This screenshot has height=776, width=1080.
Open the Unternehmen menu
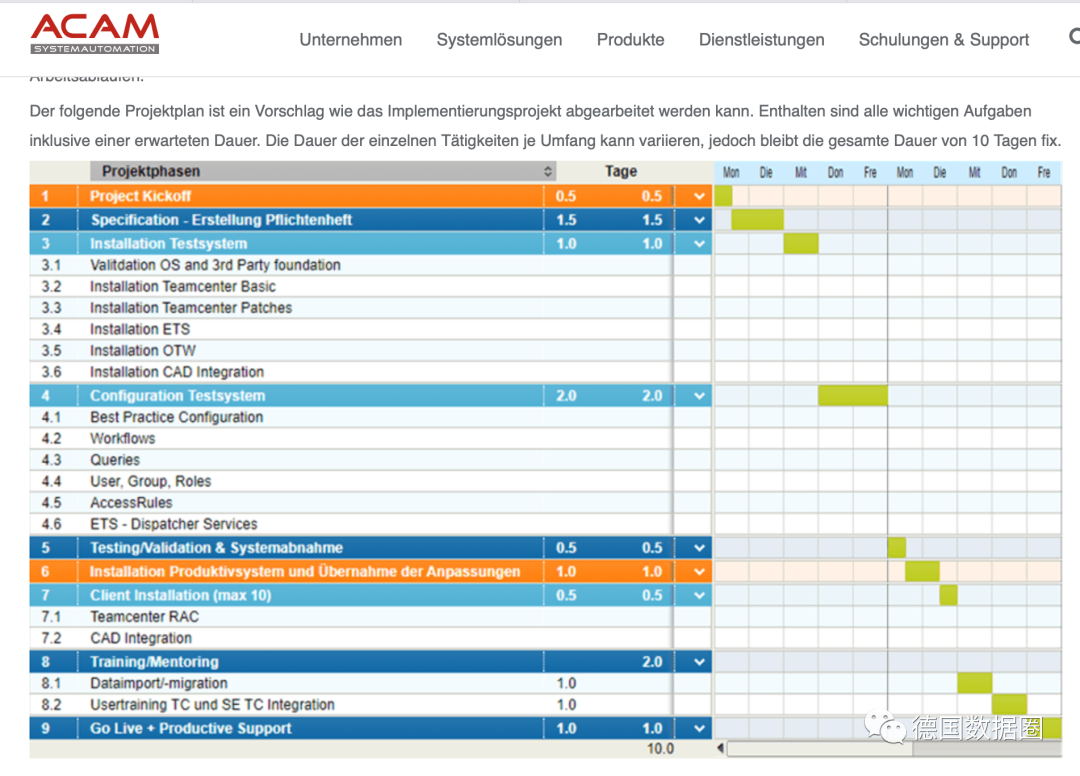pyautogui.click(x=351, y=40)
